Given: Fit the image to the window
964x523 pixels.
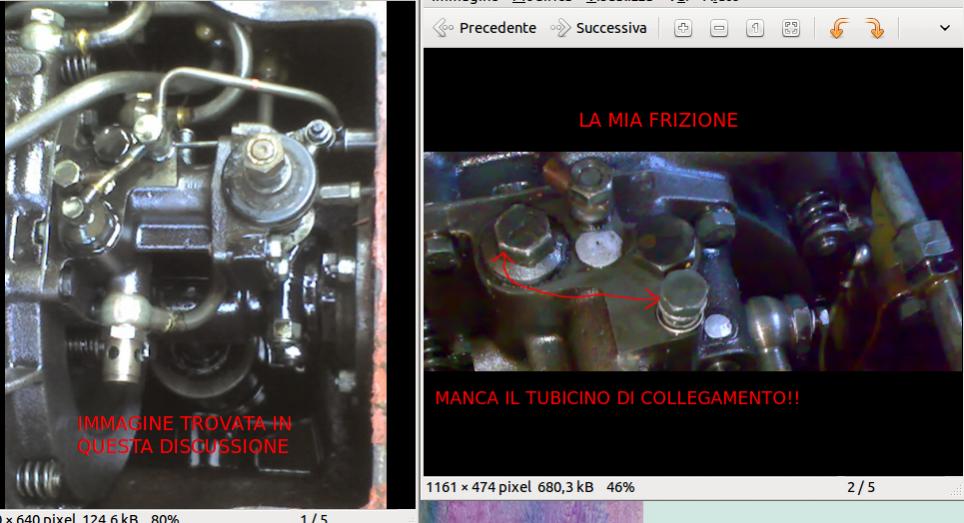Looking at the screenshot, I should click(791, 29).
